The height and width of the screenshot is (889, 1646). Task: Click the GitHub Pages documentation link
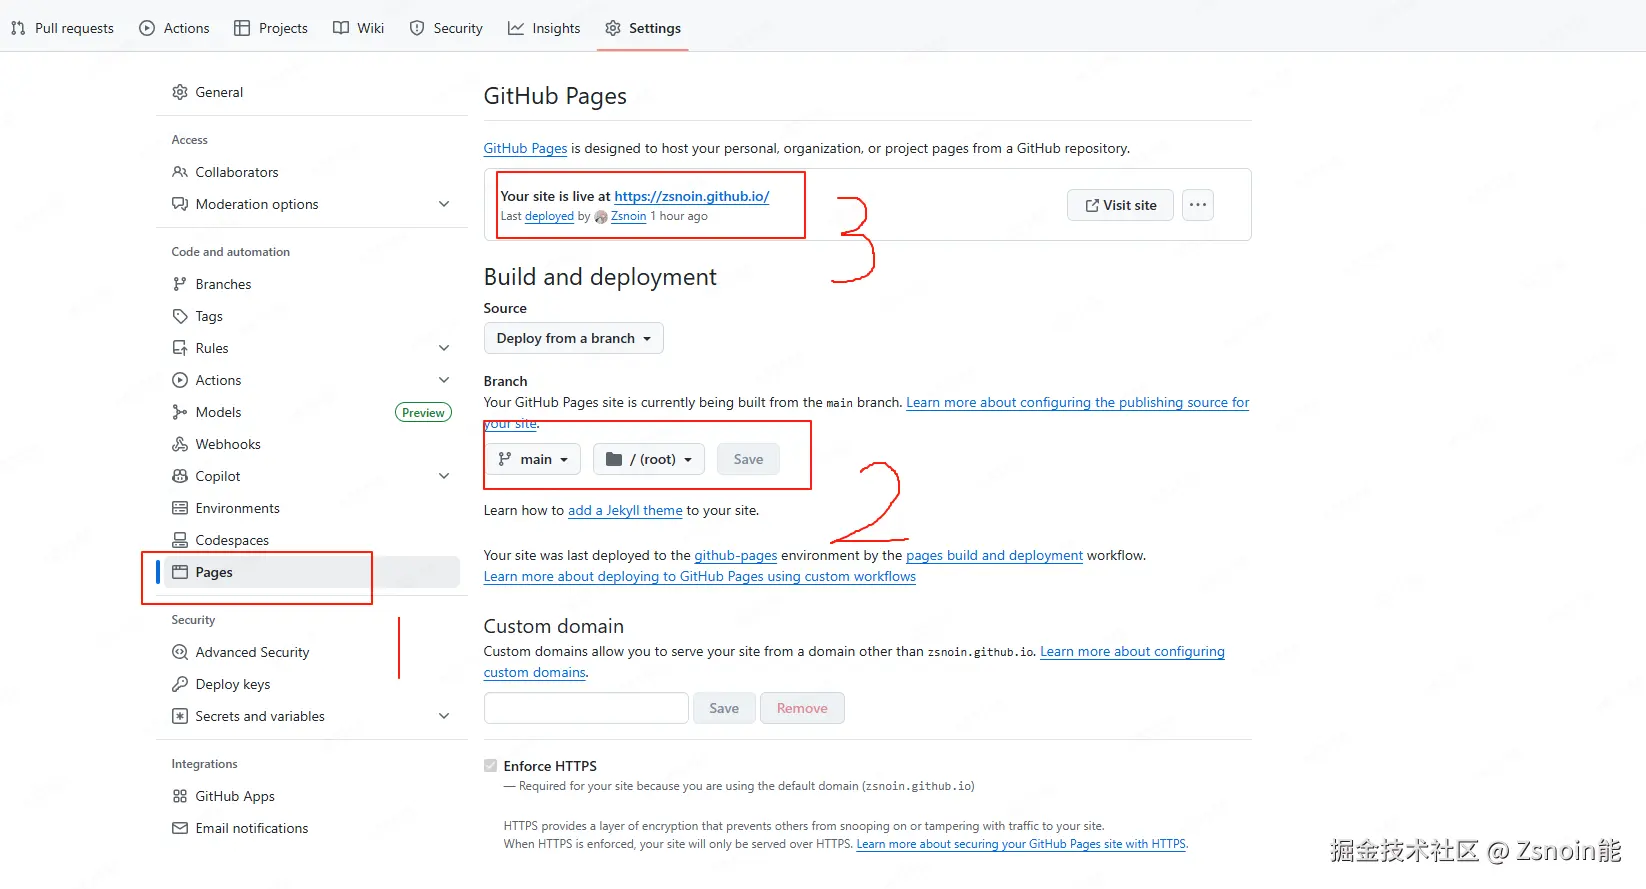pyautogui.click(x=525, y=148)
